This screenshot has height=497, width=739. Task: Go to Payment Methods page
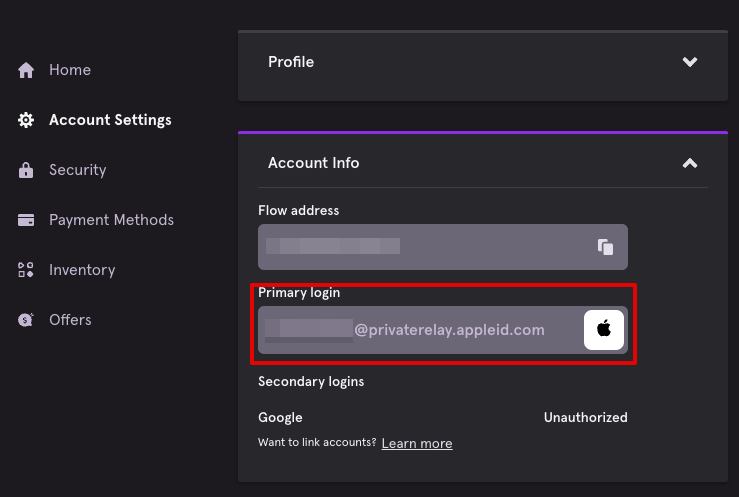point(111,220)
